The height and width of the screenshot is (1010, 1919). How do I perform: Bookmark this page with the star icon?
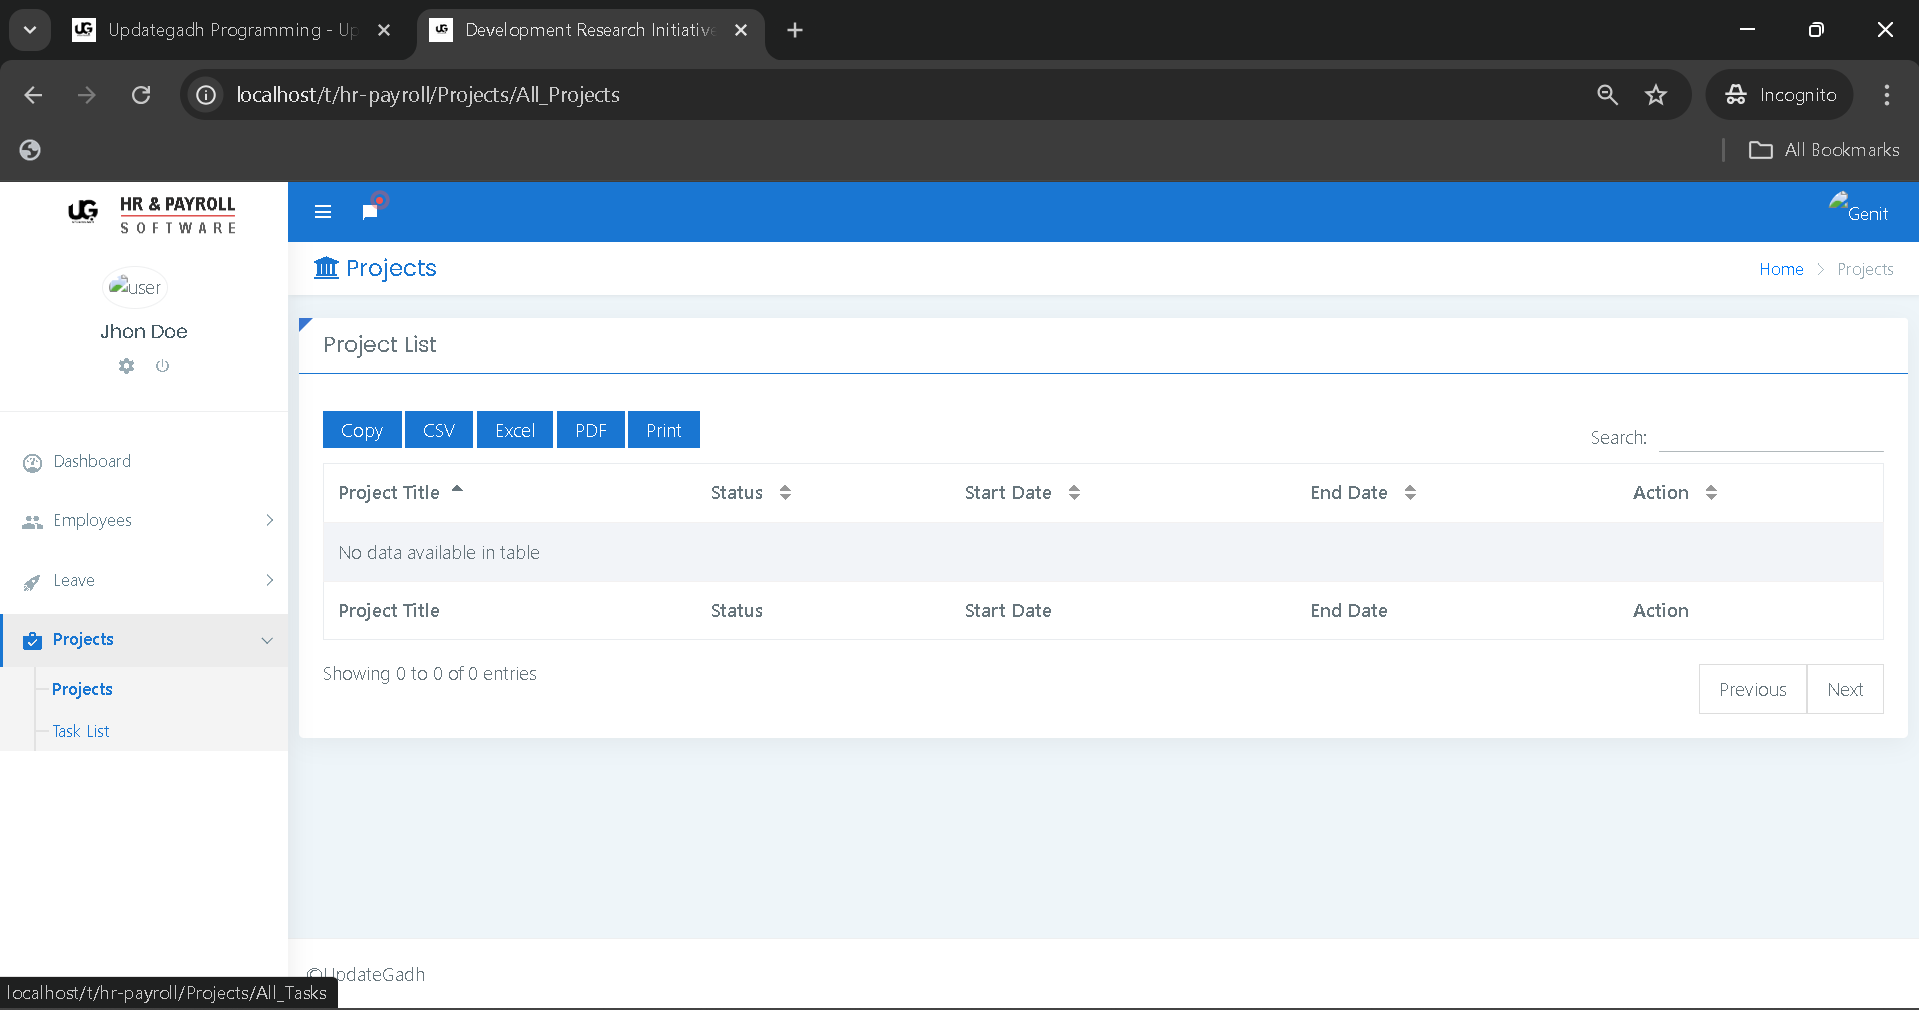tap(1656, 95)
